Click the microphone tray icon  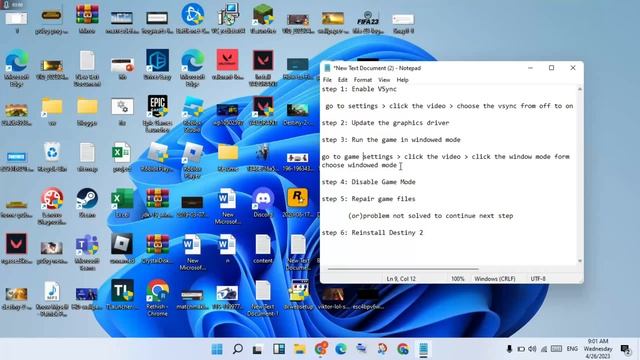[509, 349]
